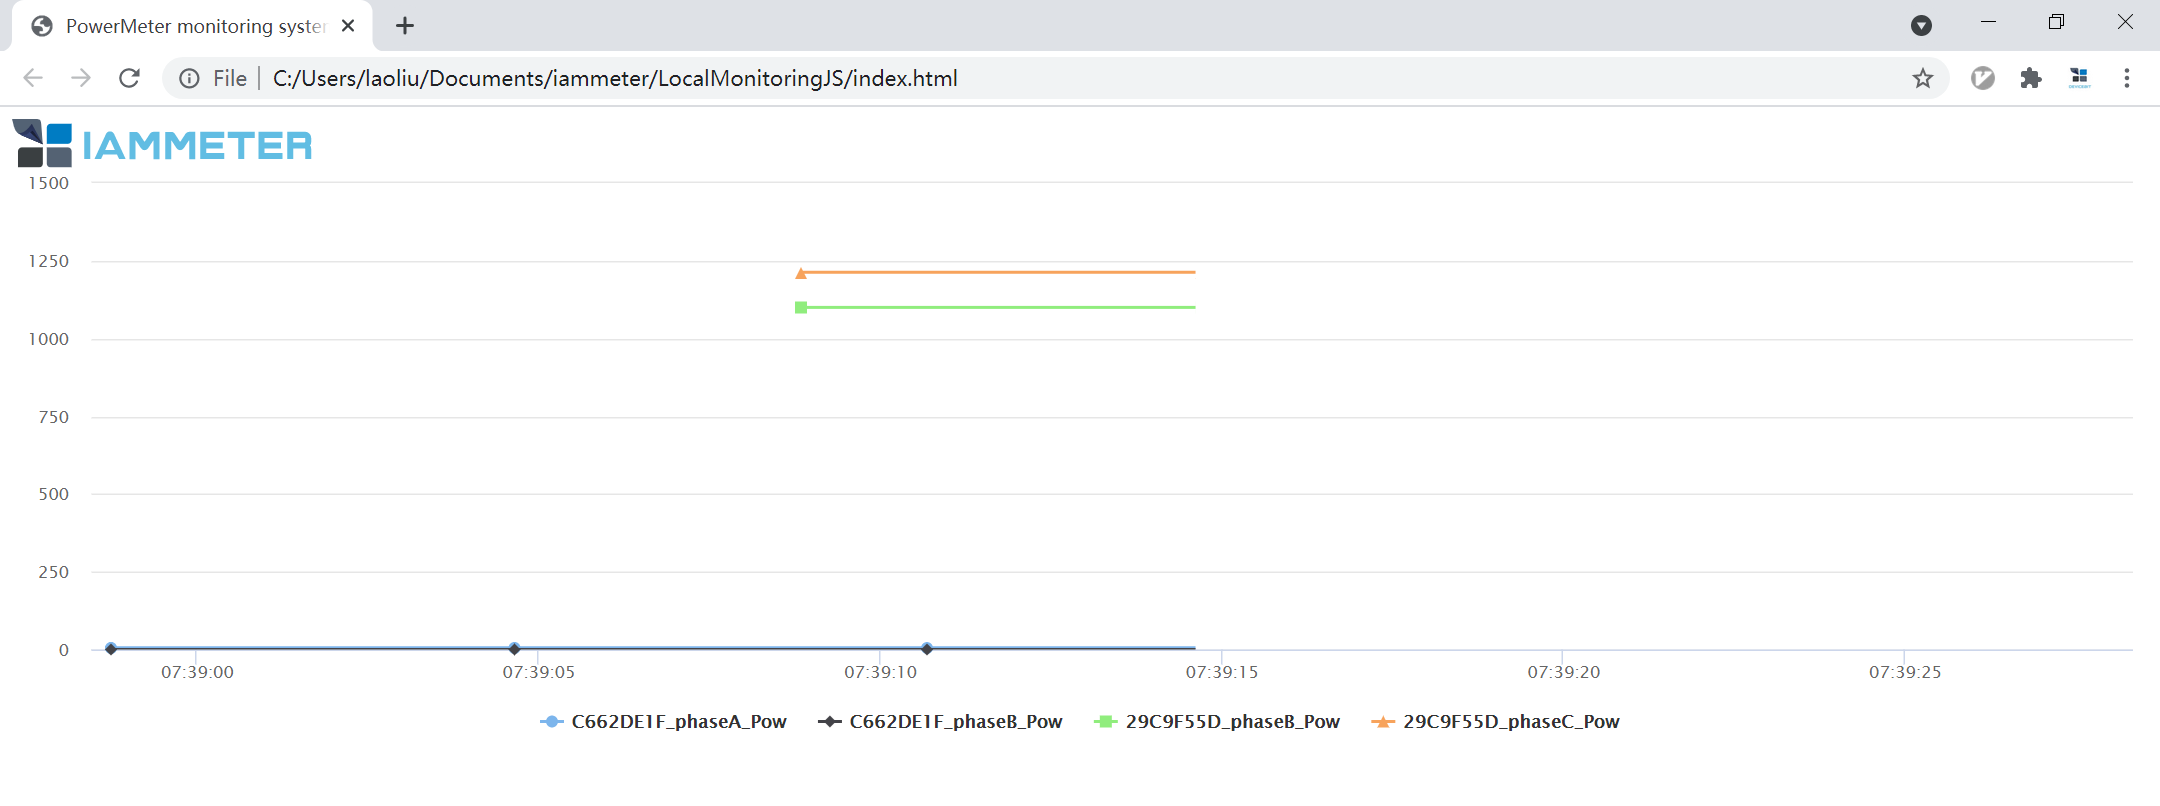Click the gray circular extension icon
This screenshot has width=2160, height=806.
tap(1982, 78)
